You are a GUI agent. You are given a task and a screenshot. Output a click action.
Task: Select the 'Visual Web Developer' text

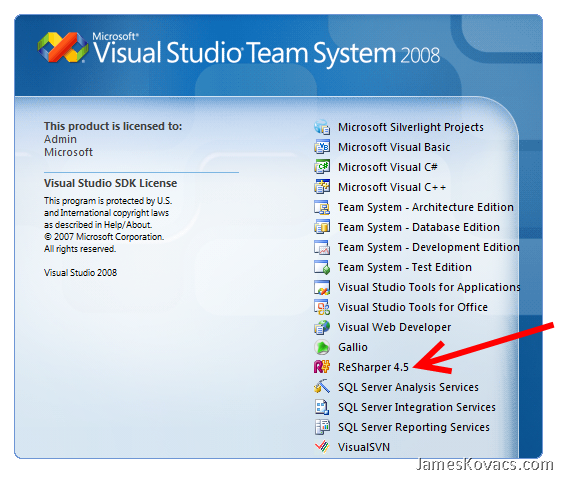[x=394, y=328]
